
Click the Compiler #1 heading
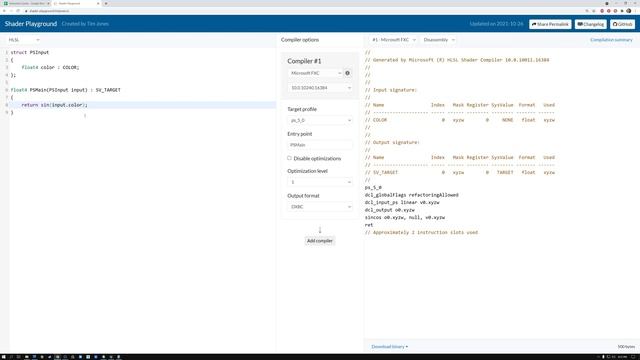(x=304, y=61)
